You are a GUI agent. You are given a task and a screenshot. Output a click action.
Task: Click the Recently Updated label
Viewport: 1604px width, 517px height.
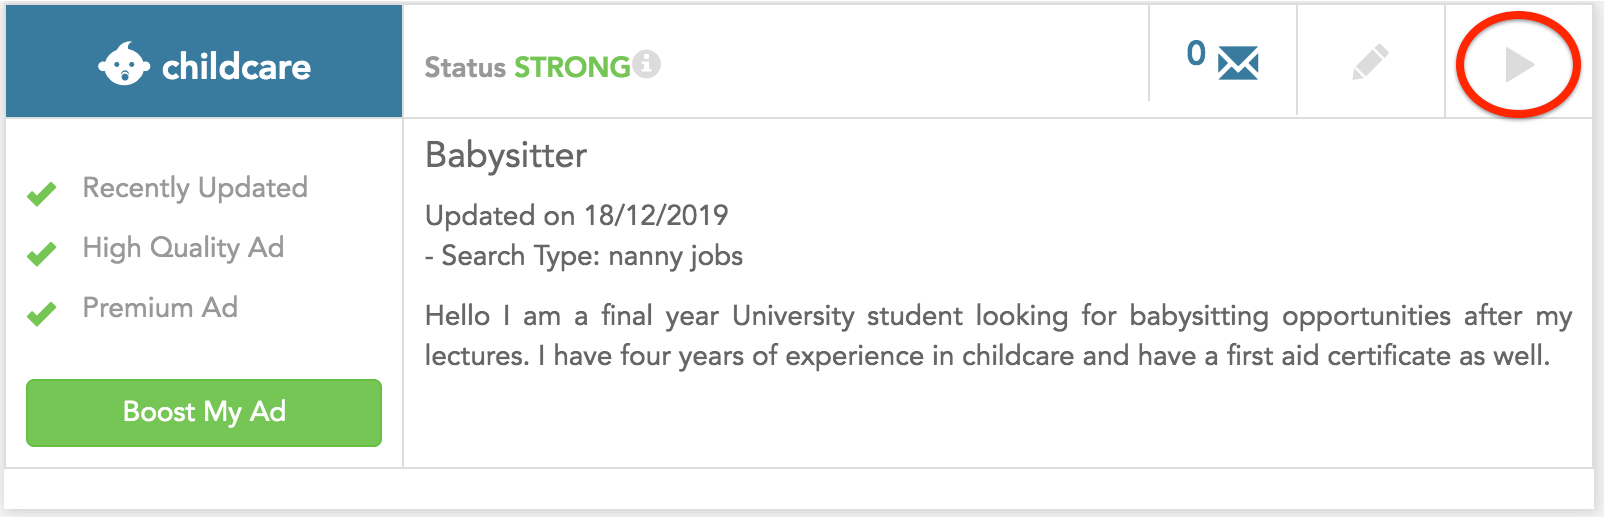195,188
